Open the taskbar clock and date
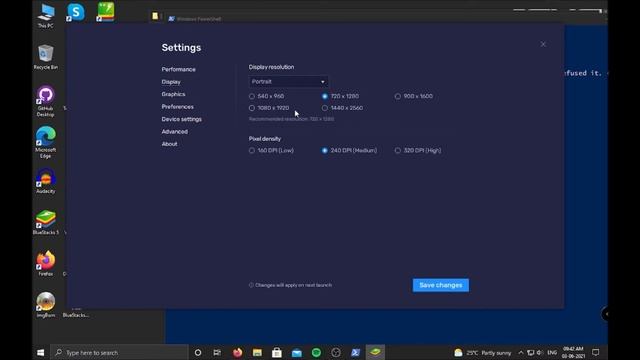640x360 pixels. tap(573, 353)
